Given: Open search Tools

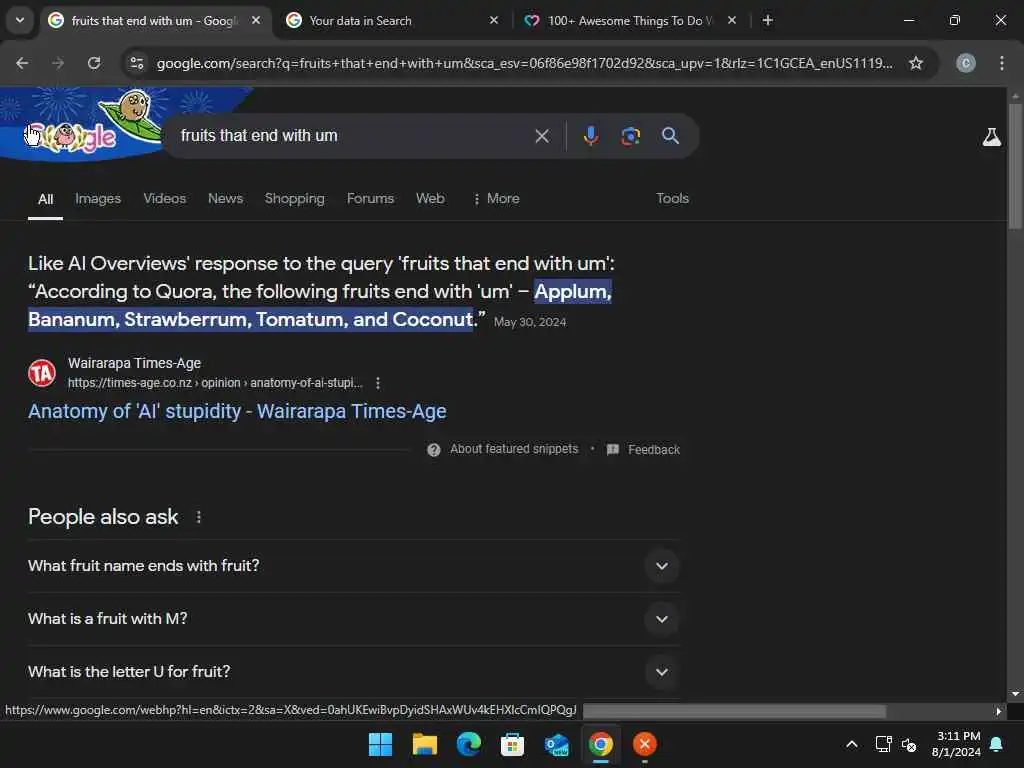Looking at the screenshot, I should point(672,199).
